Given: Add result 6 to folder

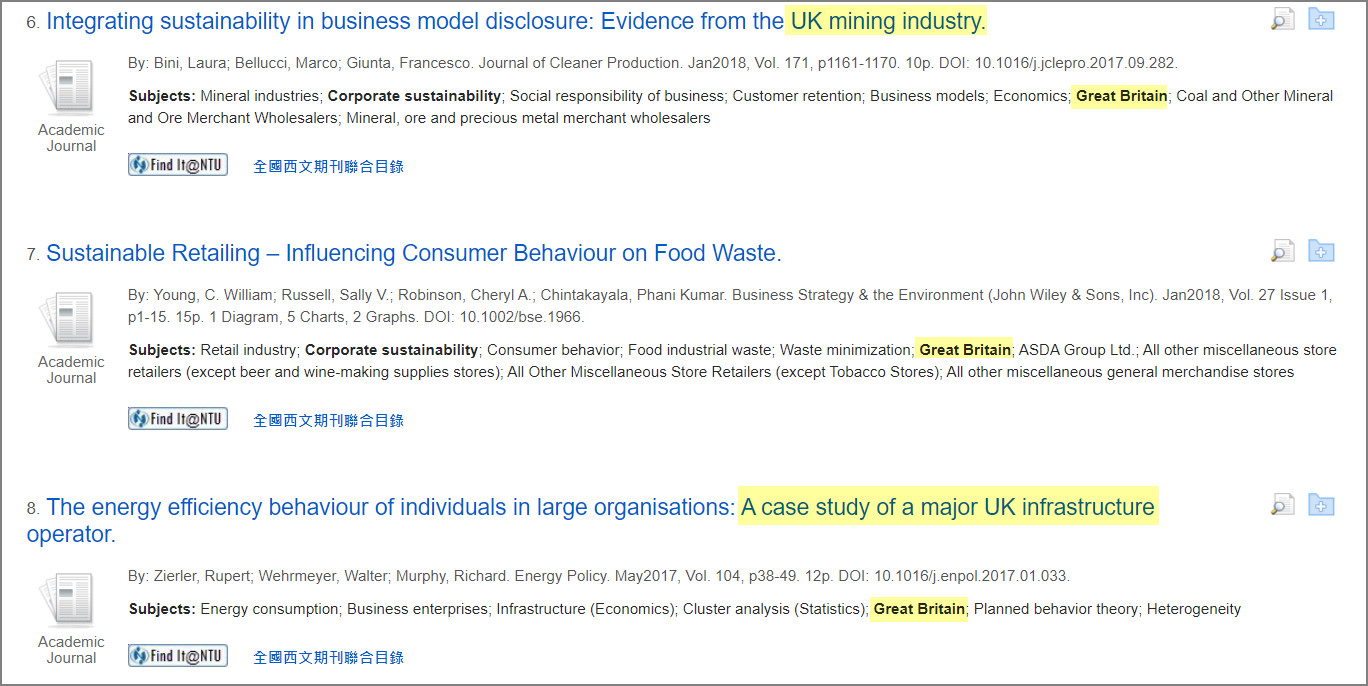Looking at the screenshot, I should (x=1321, y=19).
